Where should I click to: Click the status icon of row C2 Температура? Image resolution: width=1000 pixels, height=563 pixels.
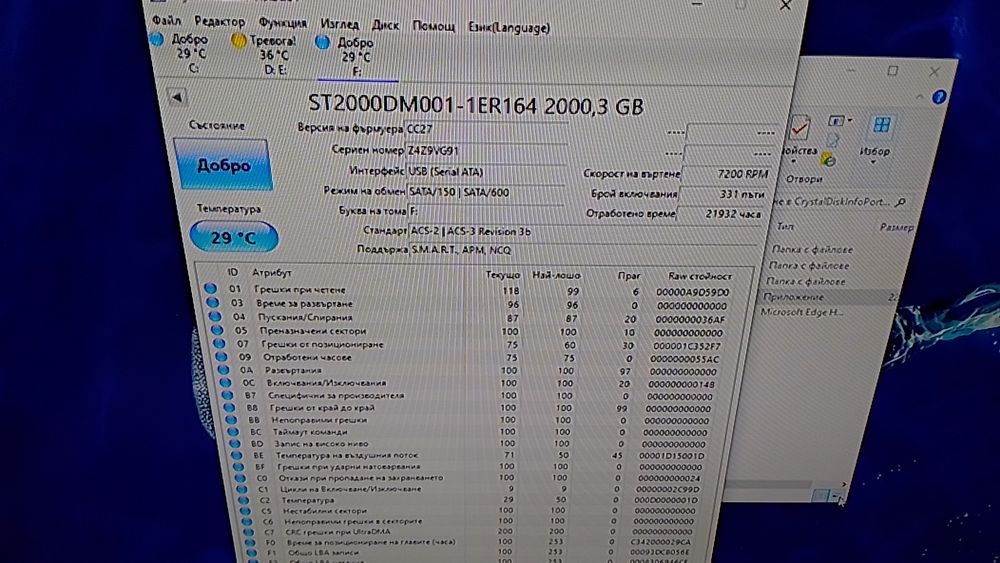244,500
